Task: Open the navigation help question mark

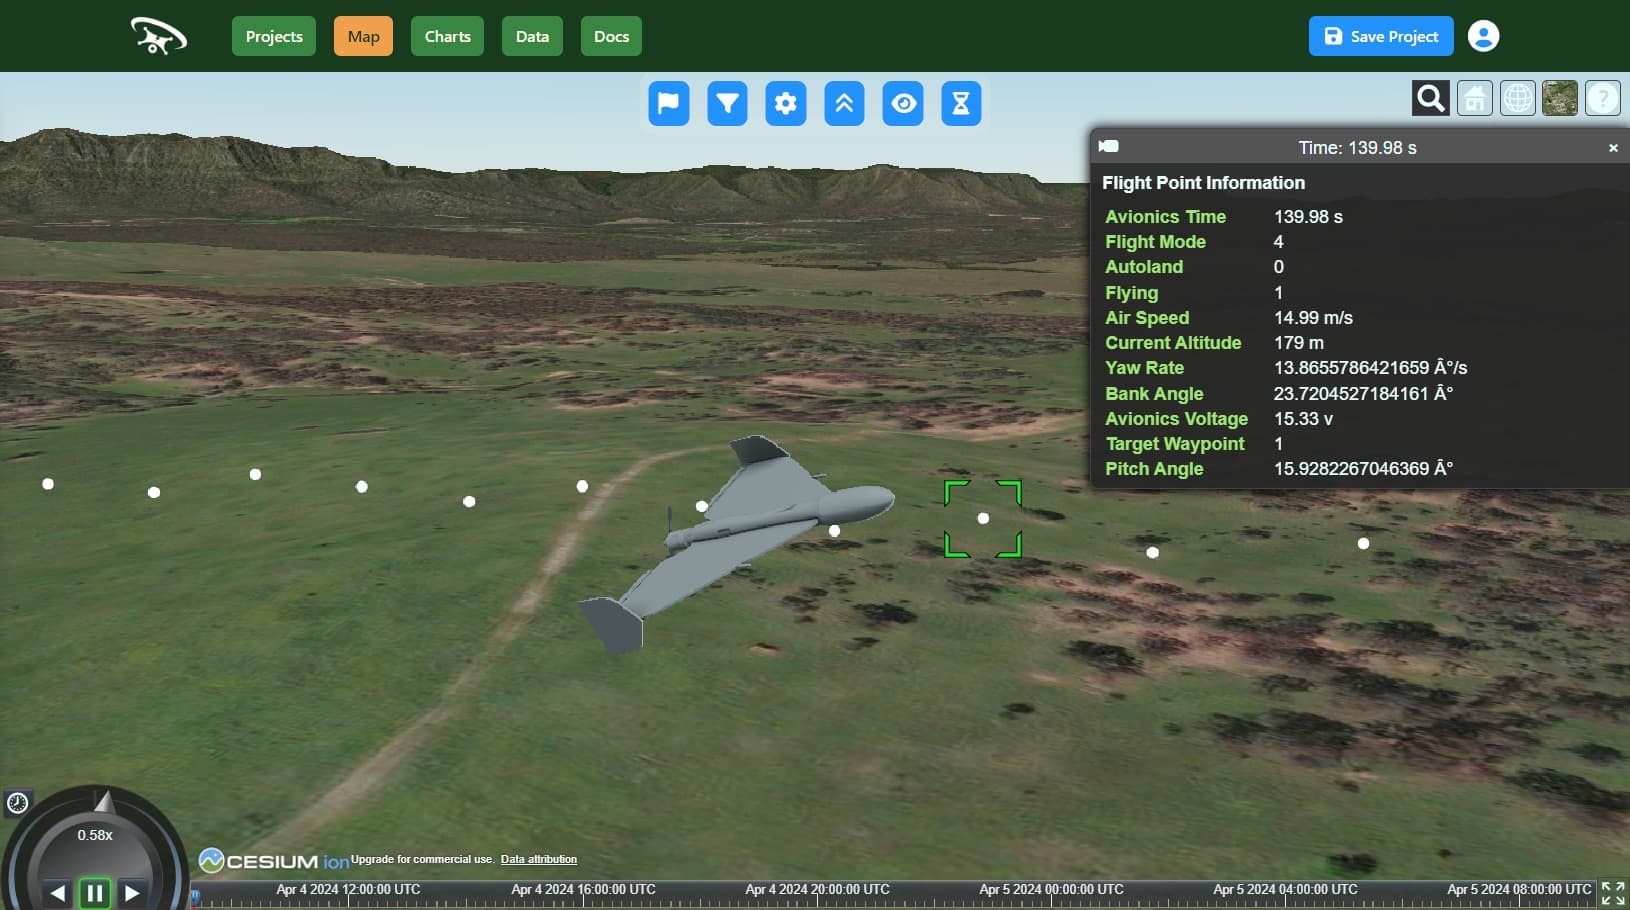Action: pos(1603,98)
